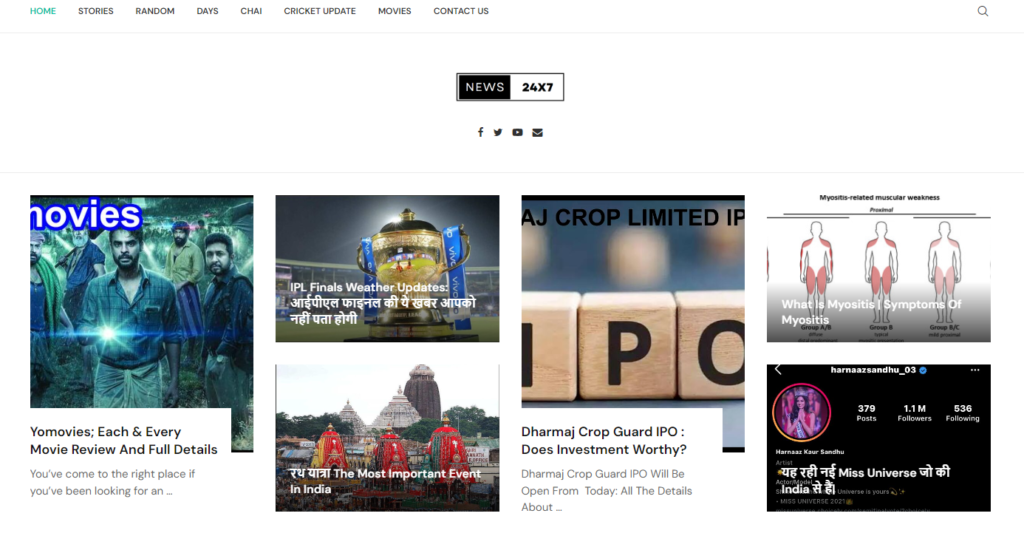Image resolution: width=1024 pixels, height=553 pixels.
Task: Open the What Is Myositis article
Action: point(871,312)
